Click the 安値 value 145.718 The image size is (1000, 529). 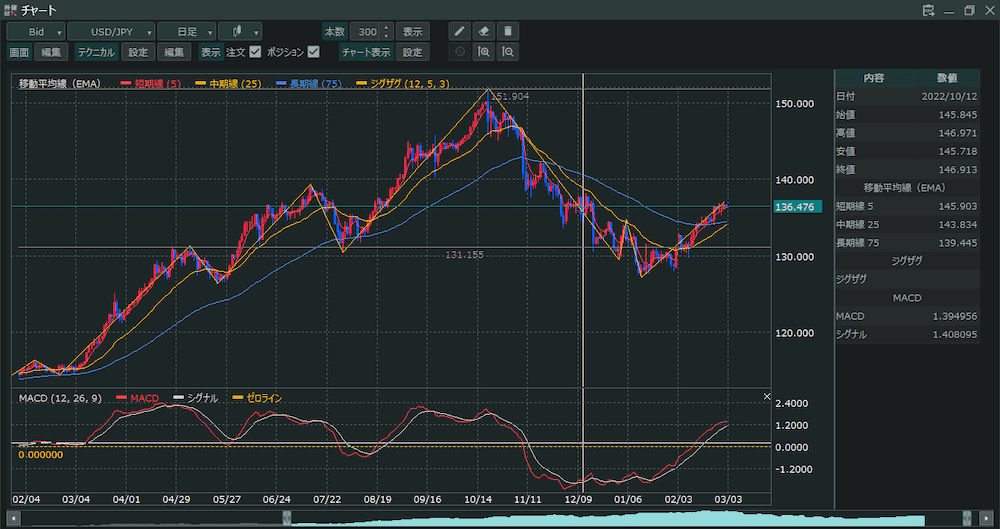(x=958, y=151)
